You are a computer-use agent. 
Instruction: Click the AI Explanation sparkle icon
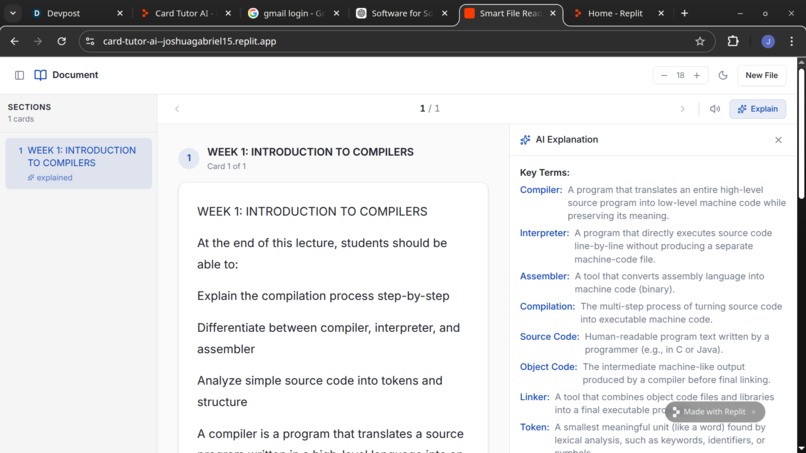tap(525, 140)
